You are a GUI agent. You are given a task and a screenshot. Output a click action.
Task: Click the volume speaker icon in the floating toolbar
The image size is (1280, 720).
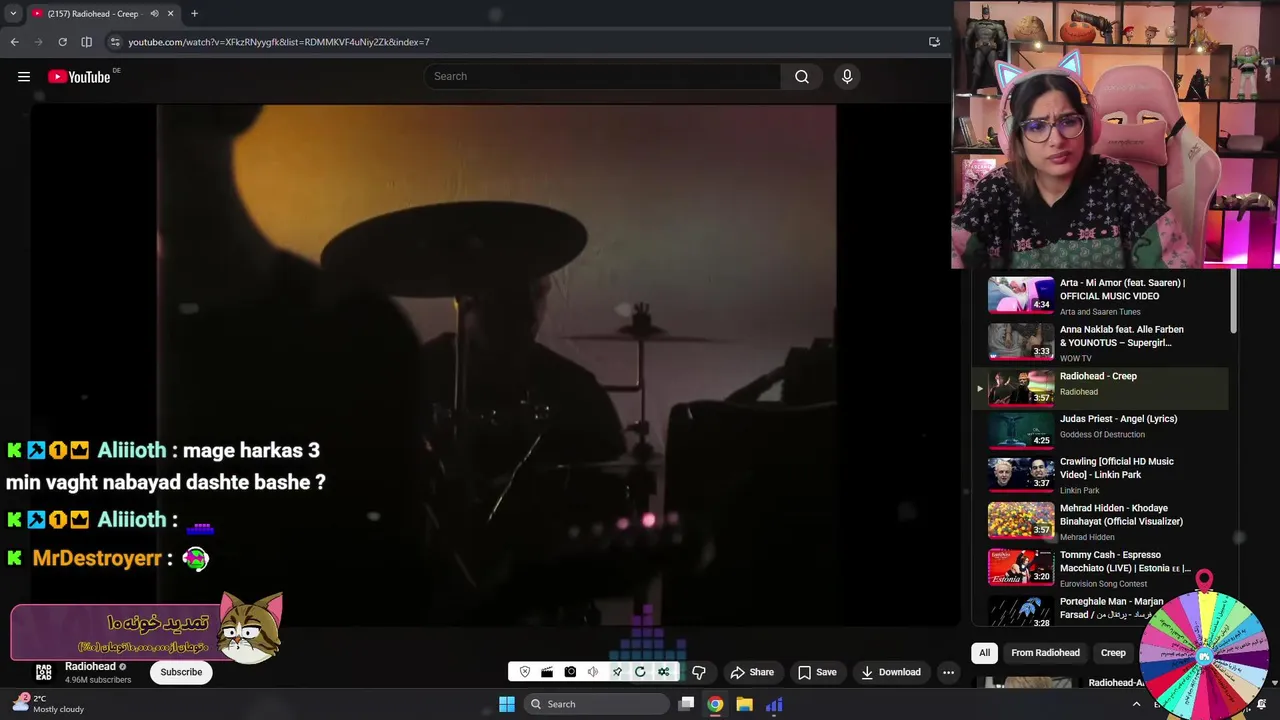point(593,672)
